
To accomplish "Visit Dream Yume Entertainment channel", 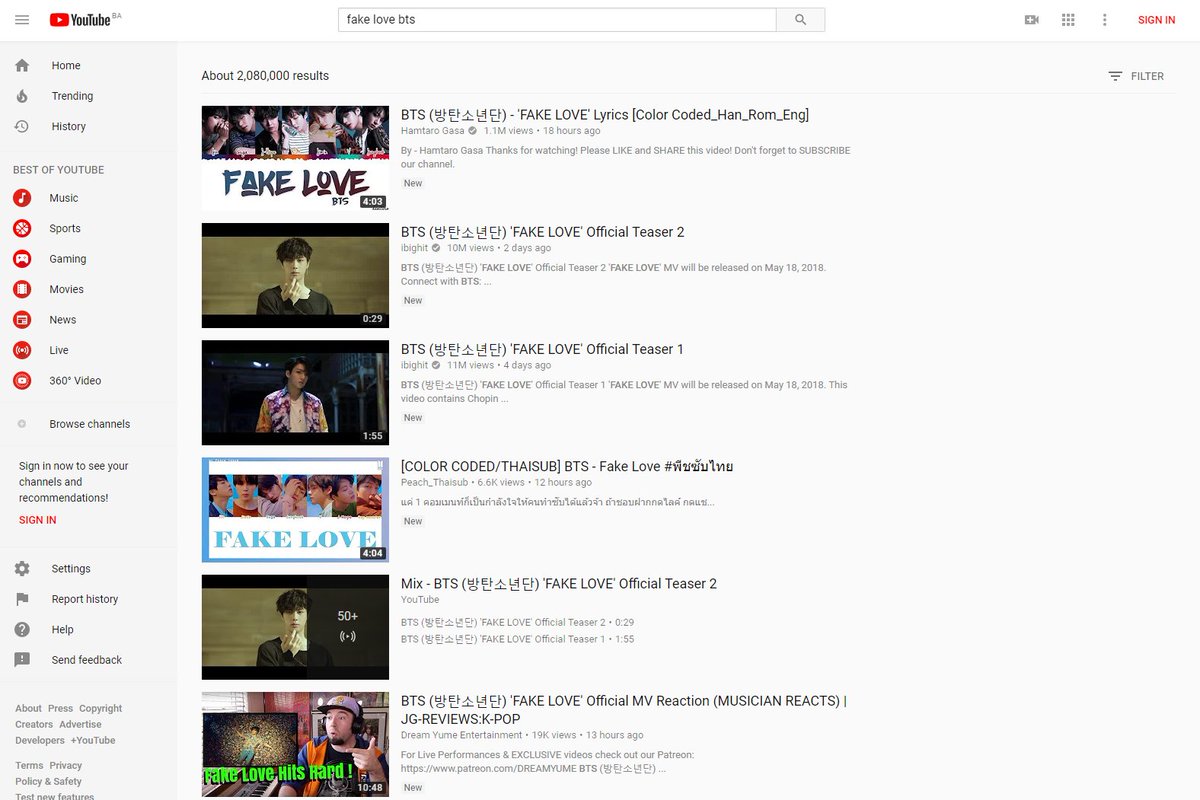I will click(462, 735).
